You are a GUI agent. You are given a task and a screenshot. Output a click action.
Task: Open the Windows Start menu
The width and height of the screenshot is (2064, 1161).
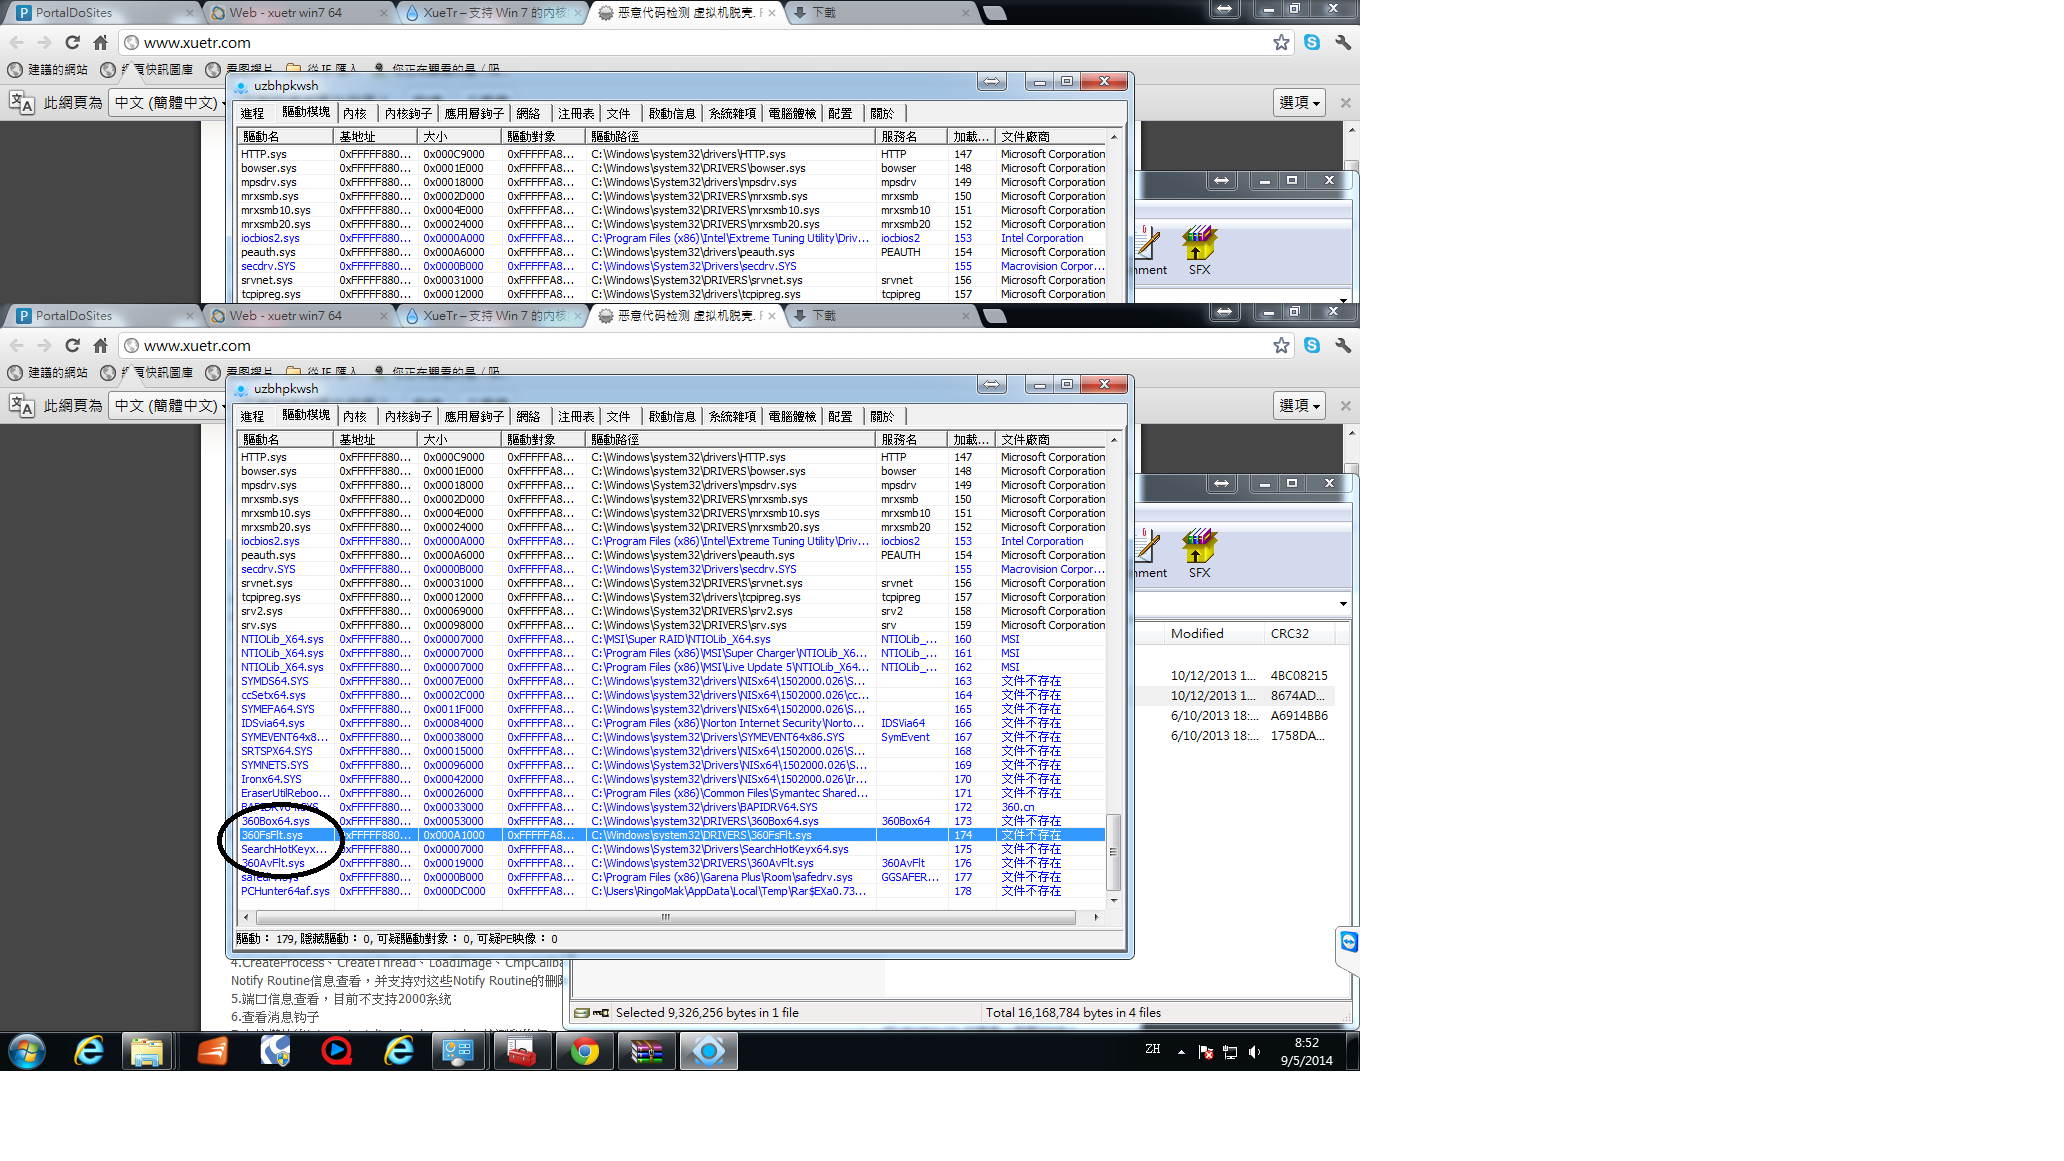click(x=27, y=1051)
